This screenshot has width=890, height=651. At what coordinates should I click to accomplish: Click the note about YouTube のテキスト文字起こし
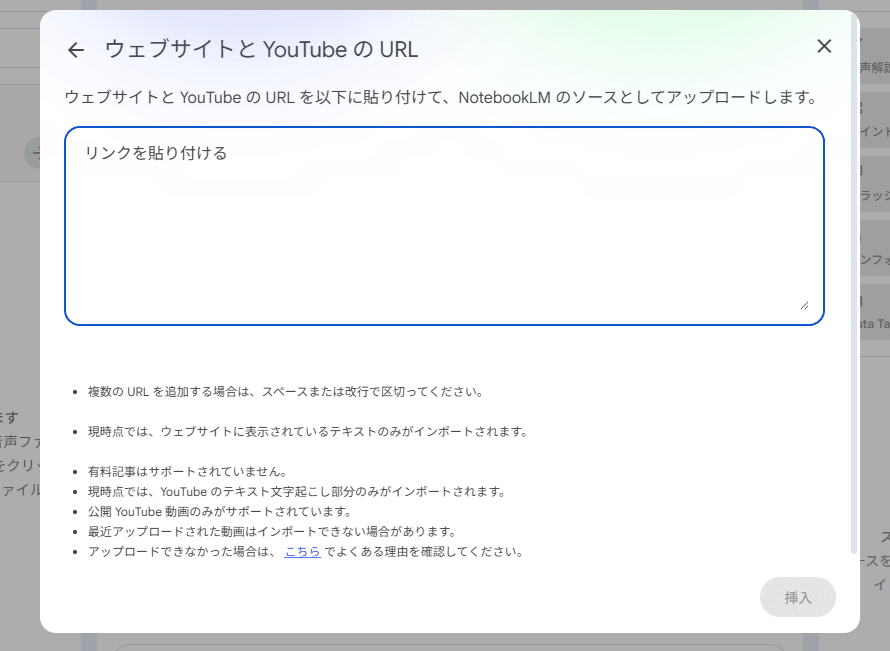(x=297, y=492)
